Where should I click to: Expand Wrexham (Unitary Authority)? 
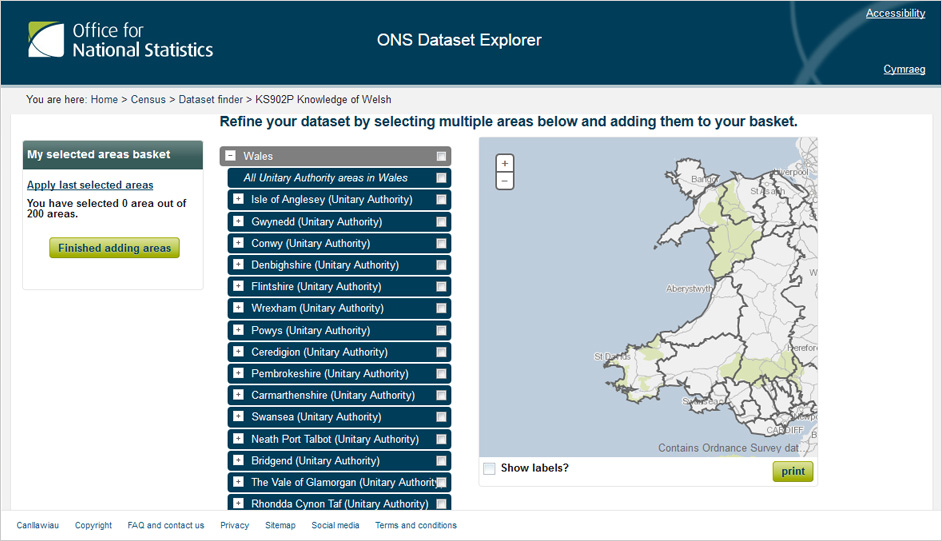coord(239,307)
